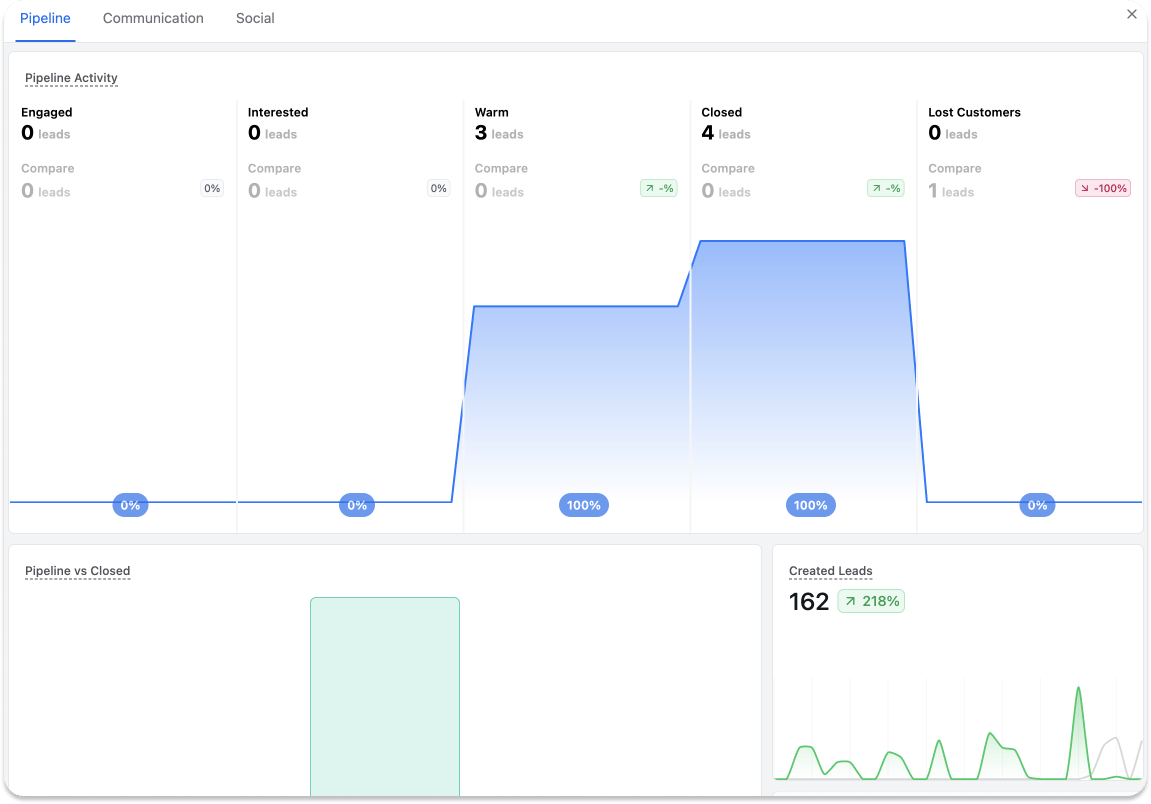Image resolution: width=1151 pixels, height=804 pixels.
Task: Click the 4 leads value under Closed
Action: click(x=725, y=133)
